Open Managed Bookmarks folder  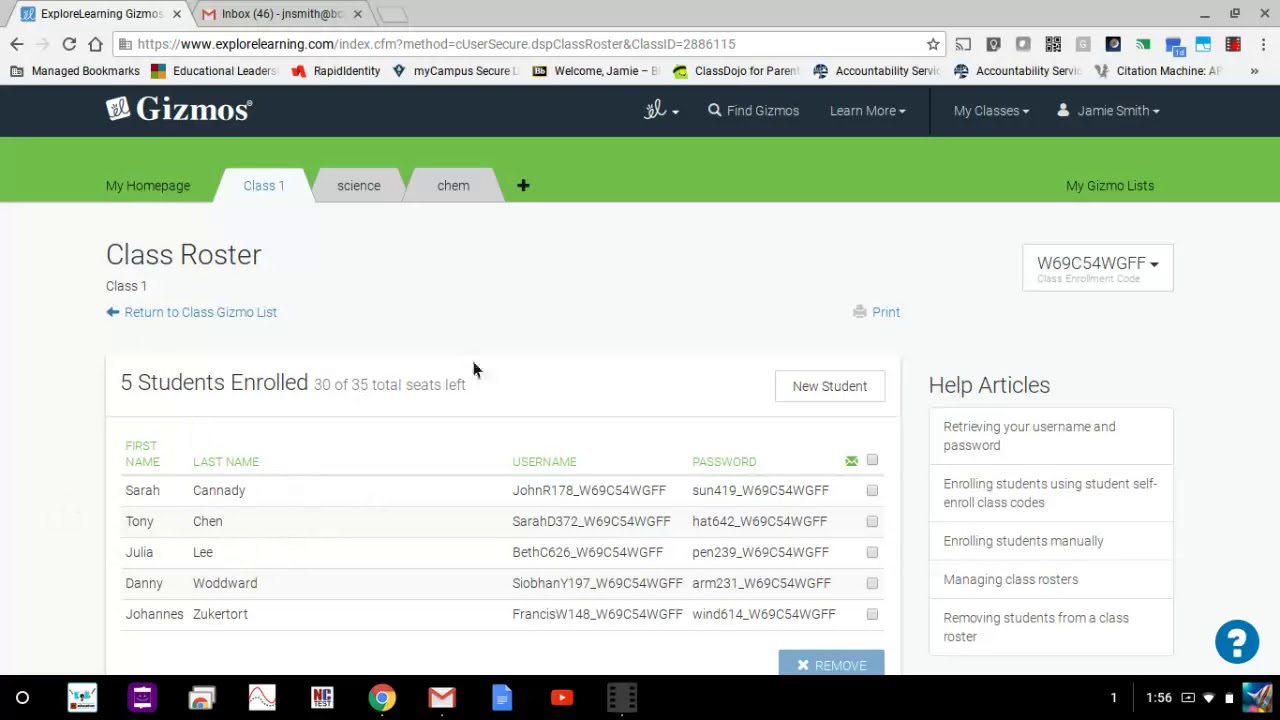click(x=75, y=71)
